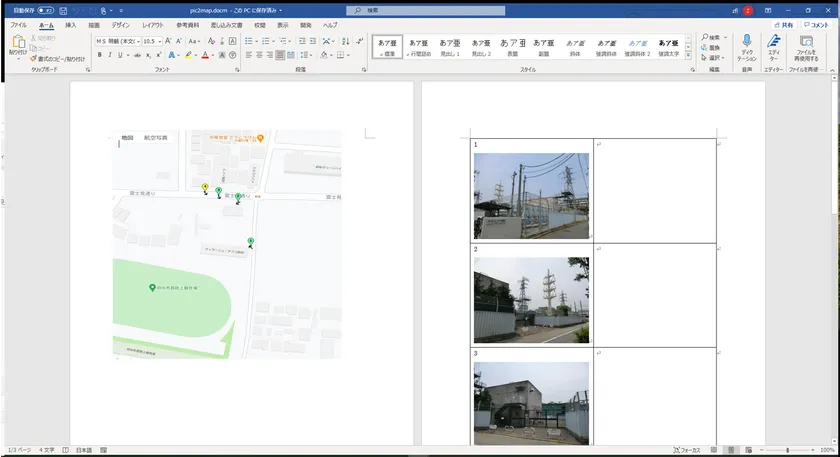Viewport: 840px width, 457px height.
Task: Expand the Styles gallery more arrow
Action: click(690, 55)
